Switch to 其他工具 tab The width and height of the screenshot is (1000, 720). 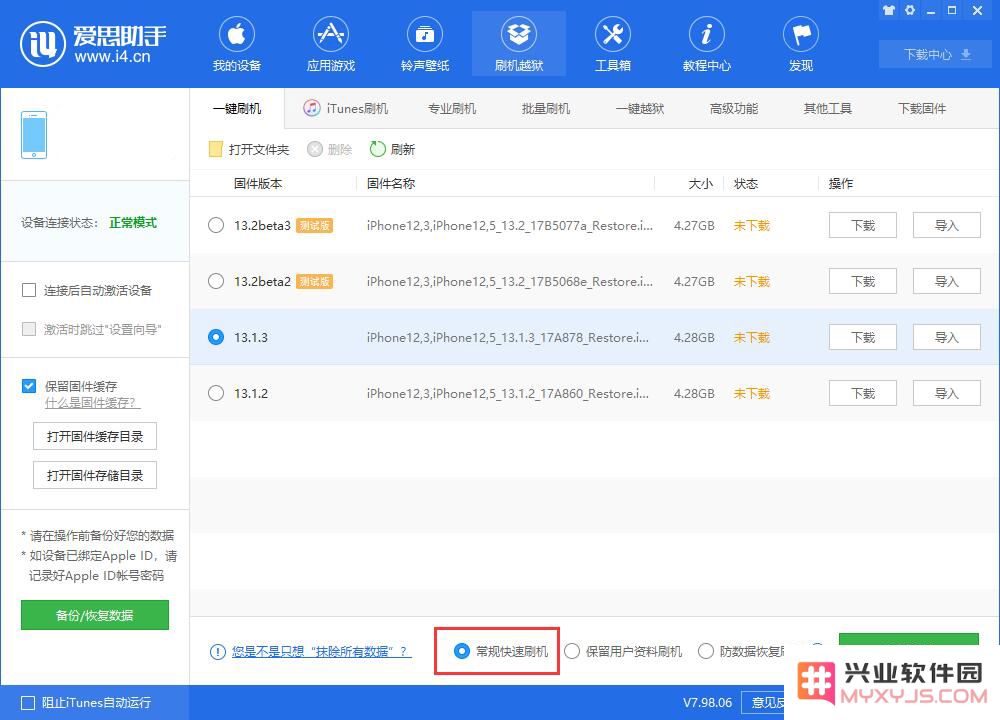(828, 109)
